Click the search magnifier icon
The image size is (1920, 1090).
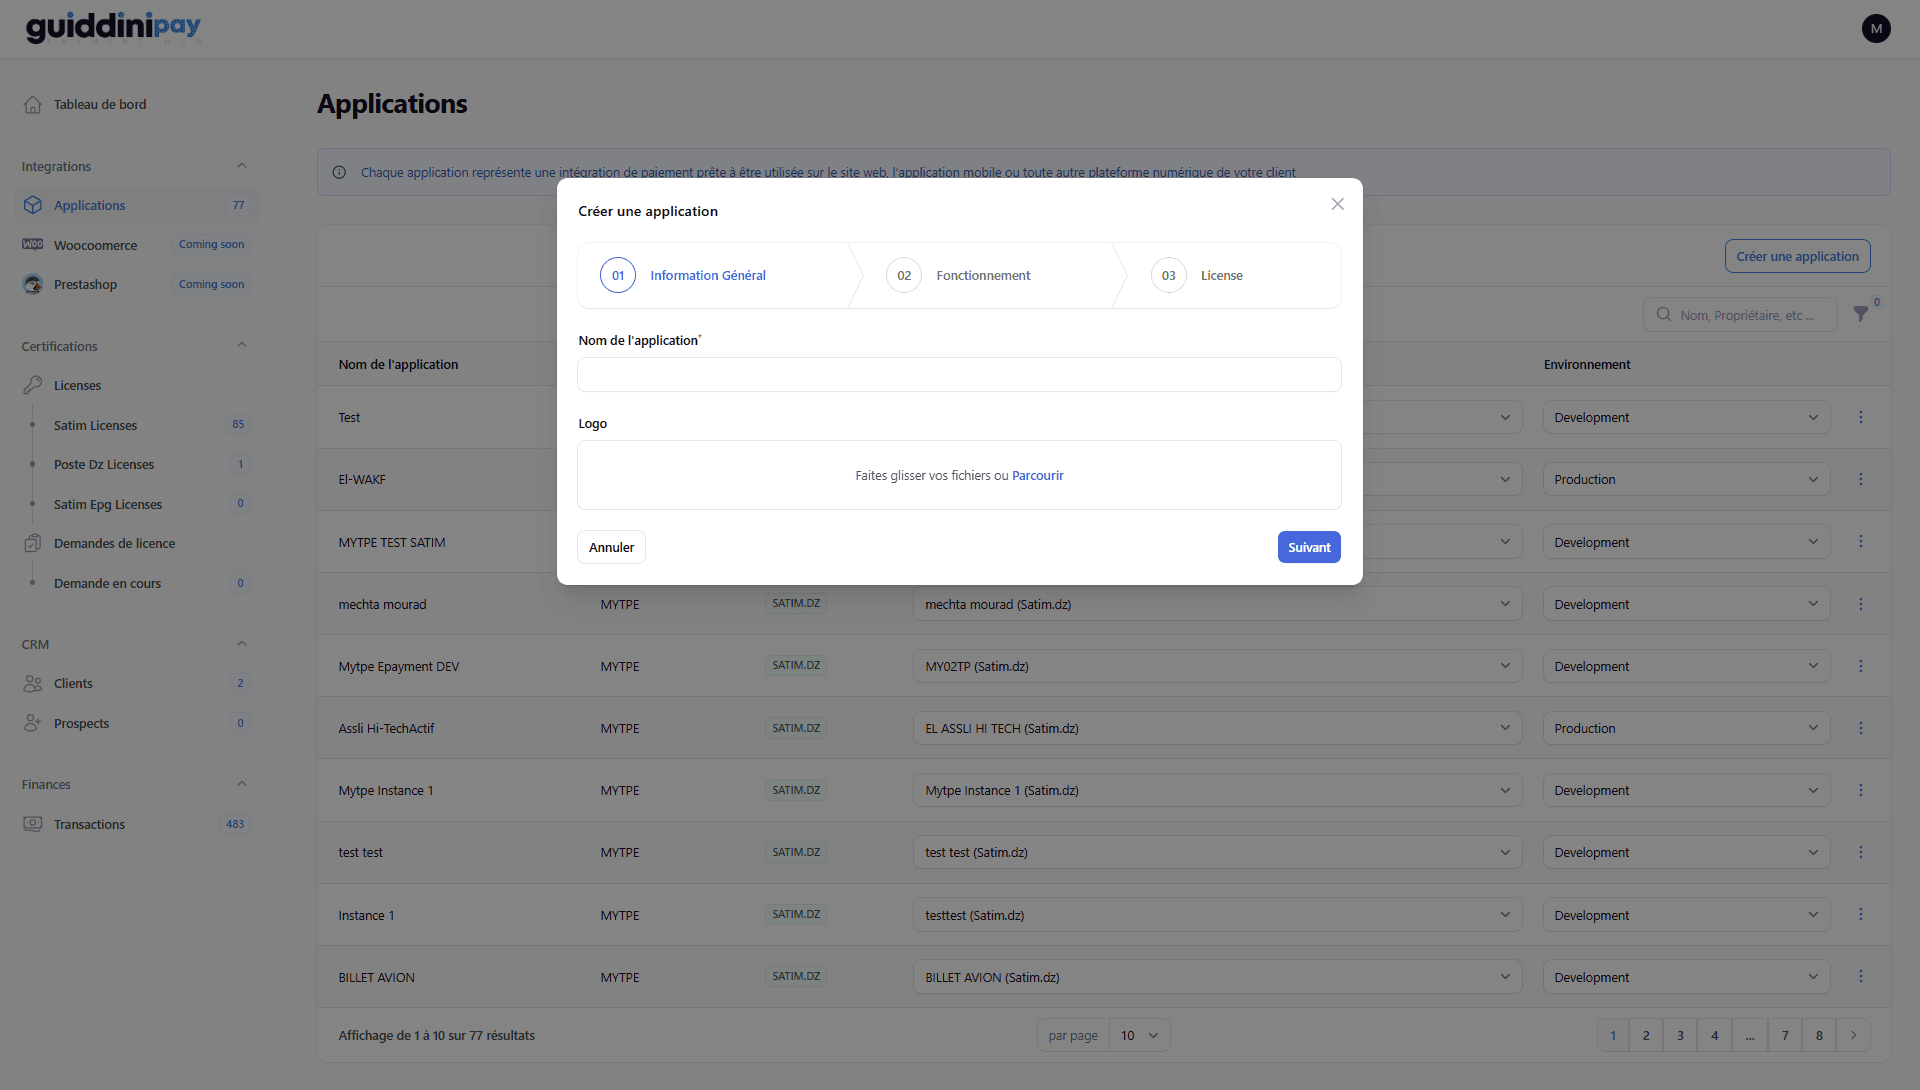pos(1664,314)
